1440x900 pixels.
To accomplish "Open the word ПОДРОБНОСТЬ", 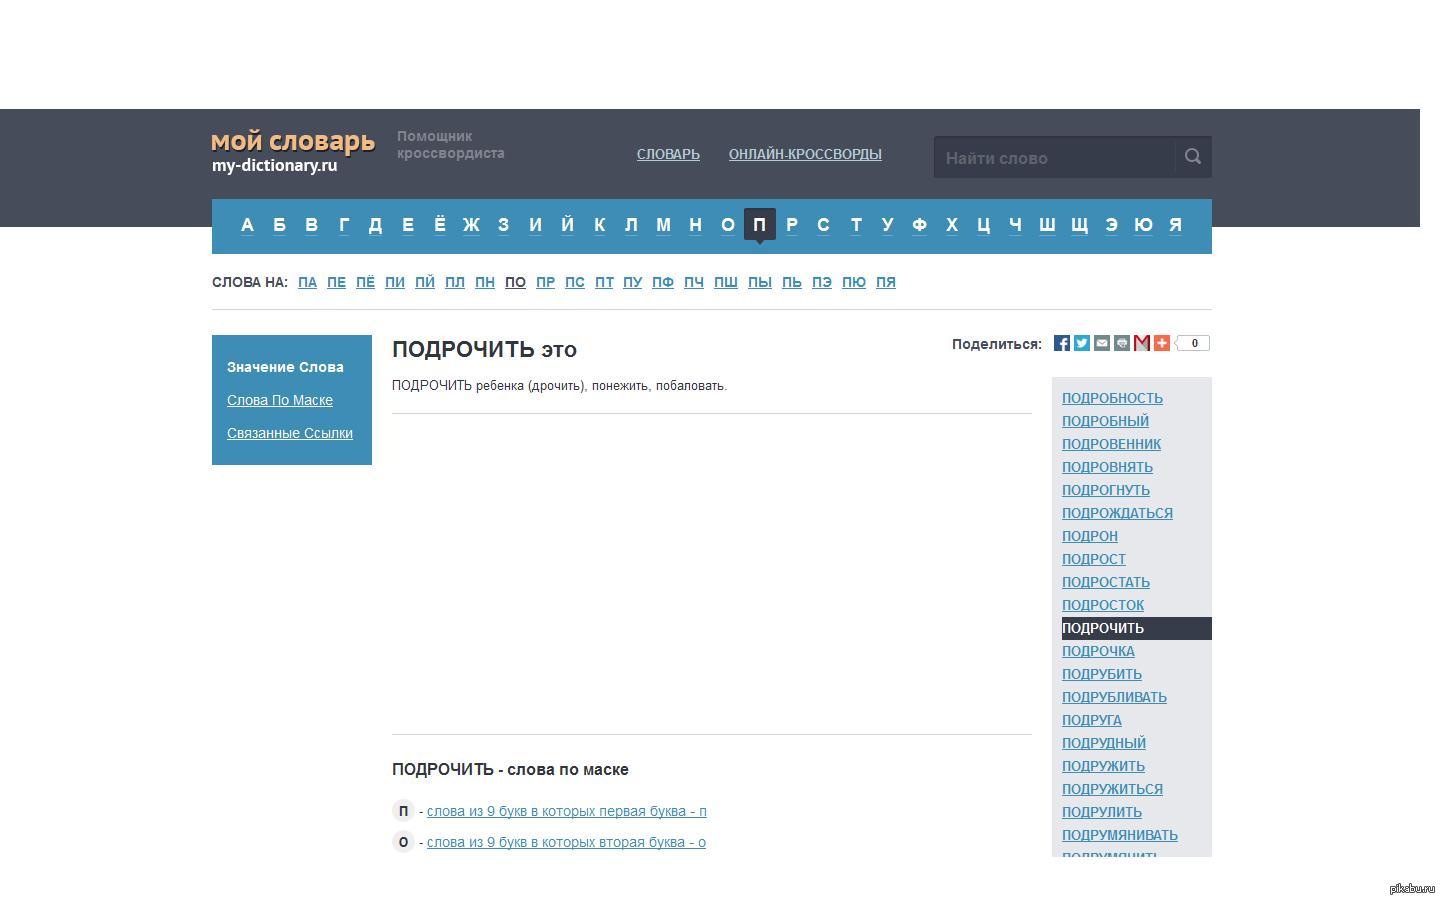I will (x=1112, y=398).
